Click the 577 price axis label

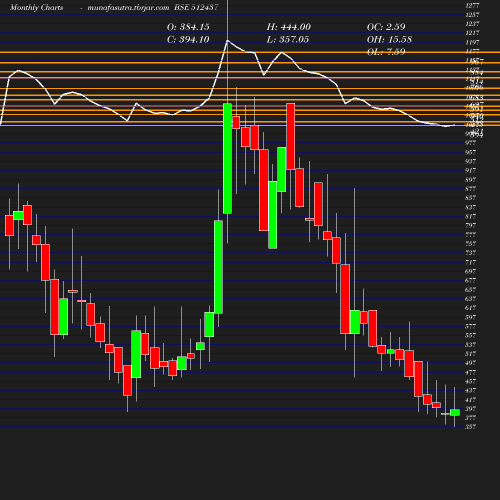(x=470, y=326)
